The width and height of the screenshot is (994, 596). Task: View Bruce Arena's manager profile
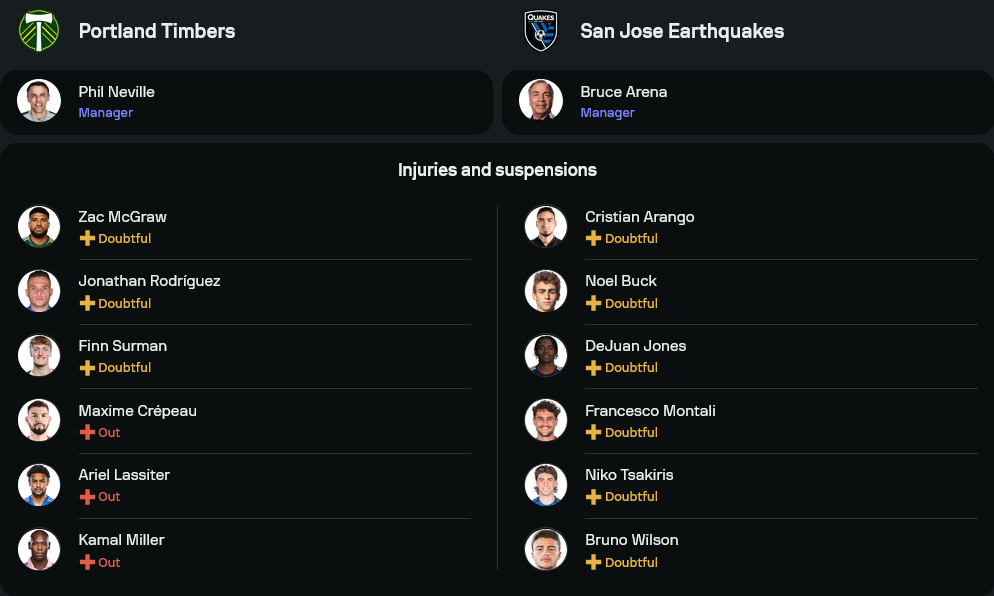[624, 92]
